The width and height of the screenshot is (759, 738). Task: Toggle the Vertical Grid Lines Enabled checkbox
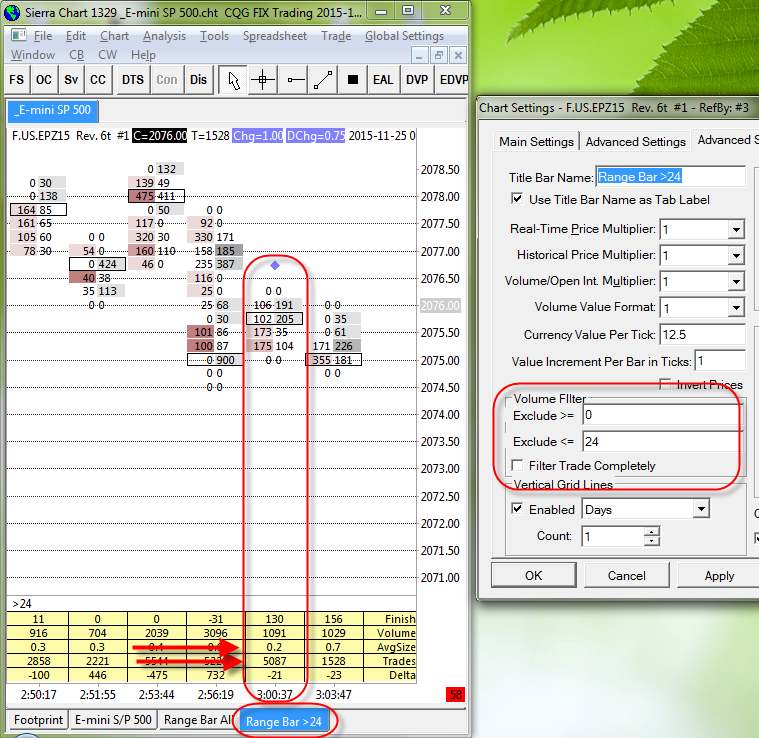pyautogui.click(x=517, y=509)
